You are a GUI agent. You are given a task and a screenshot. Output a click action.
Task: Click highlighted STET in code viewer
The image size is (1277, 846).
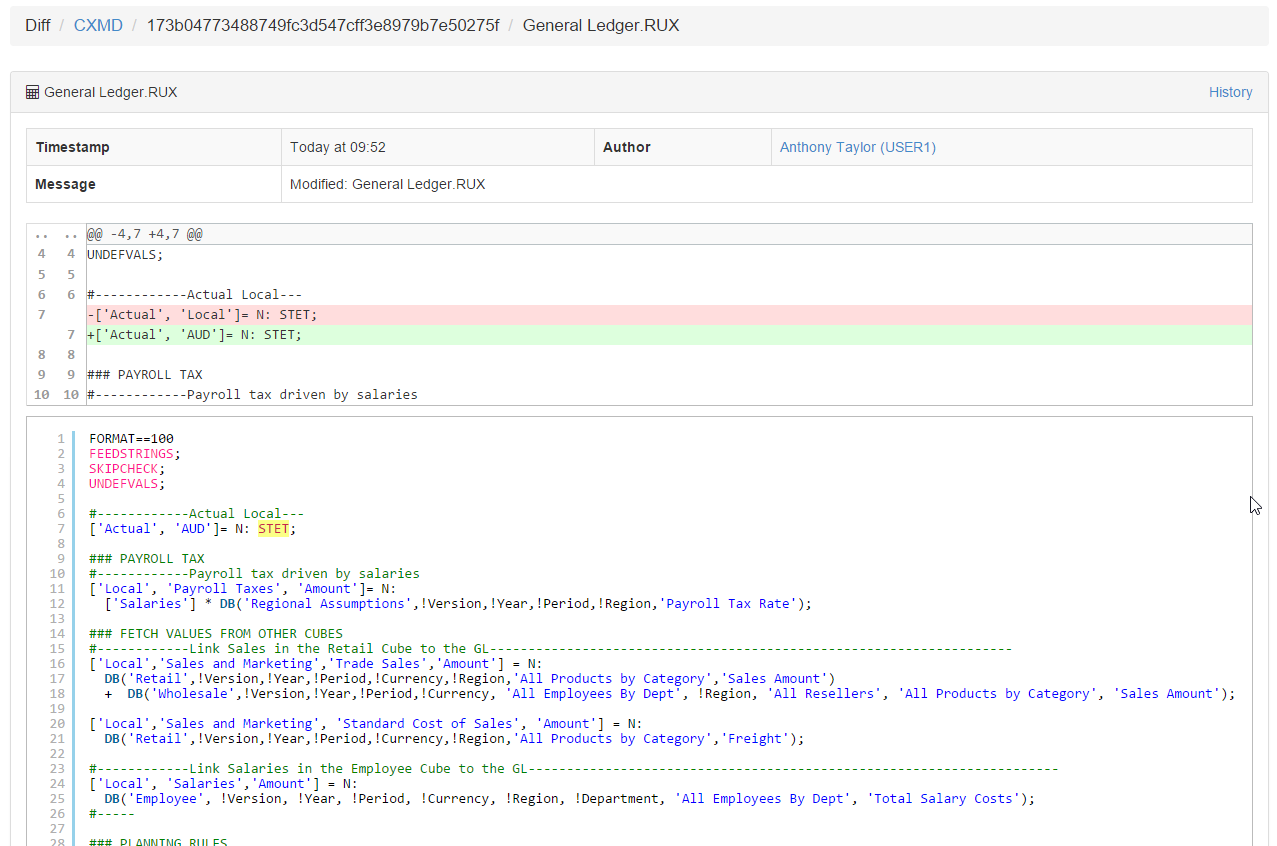click(x=273, y=528)
